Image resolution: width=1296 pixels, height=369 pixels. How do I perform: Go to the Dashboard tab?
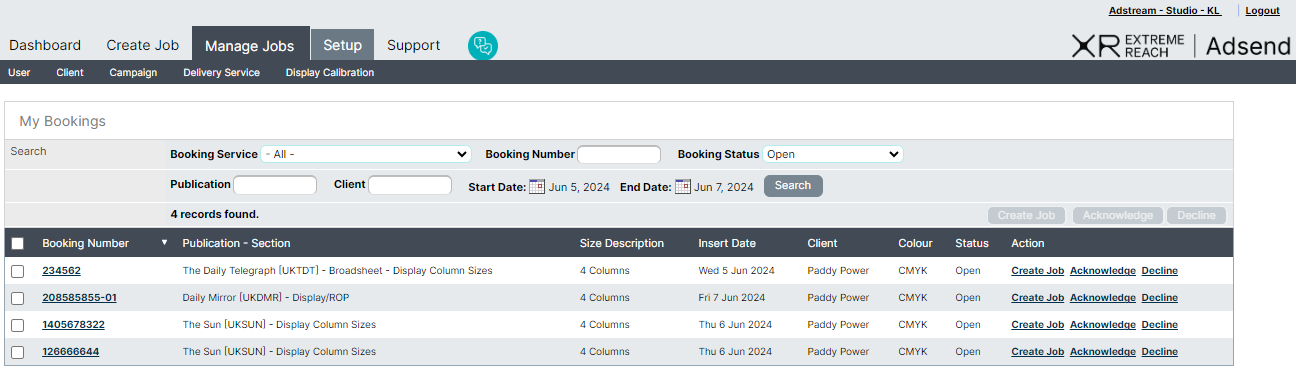tap(45, 45)
